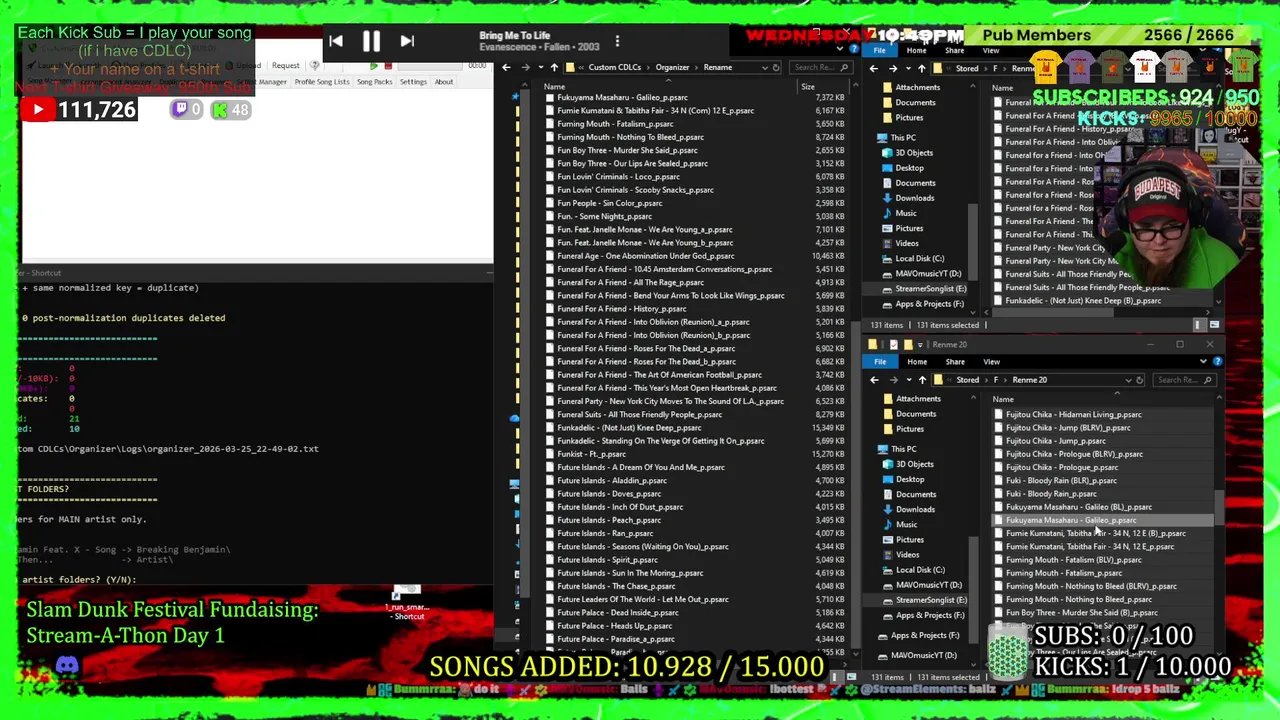Screen dimensions: 1280x720
Task: Sort by Name column in Renme 20 window
Action: [x=1003, y=400]
